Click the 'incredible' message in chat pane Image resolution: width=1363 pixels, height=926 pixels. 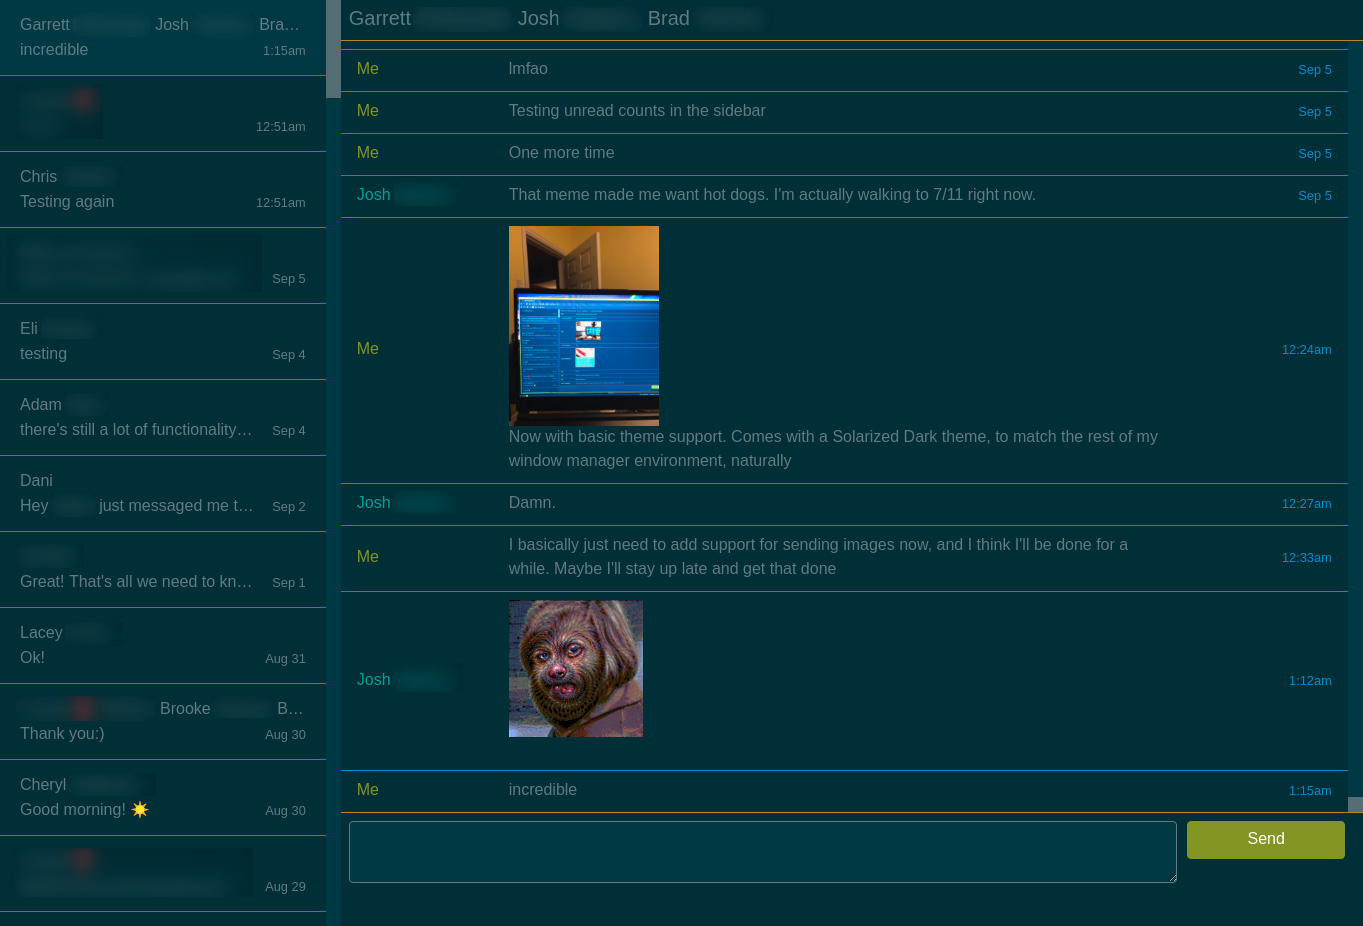[x=543, y=790]
